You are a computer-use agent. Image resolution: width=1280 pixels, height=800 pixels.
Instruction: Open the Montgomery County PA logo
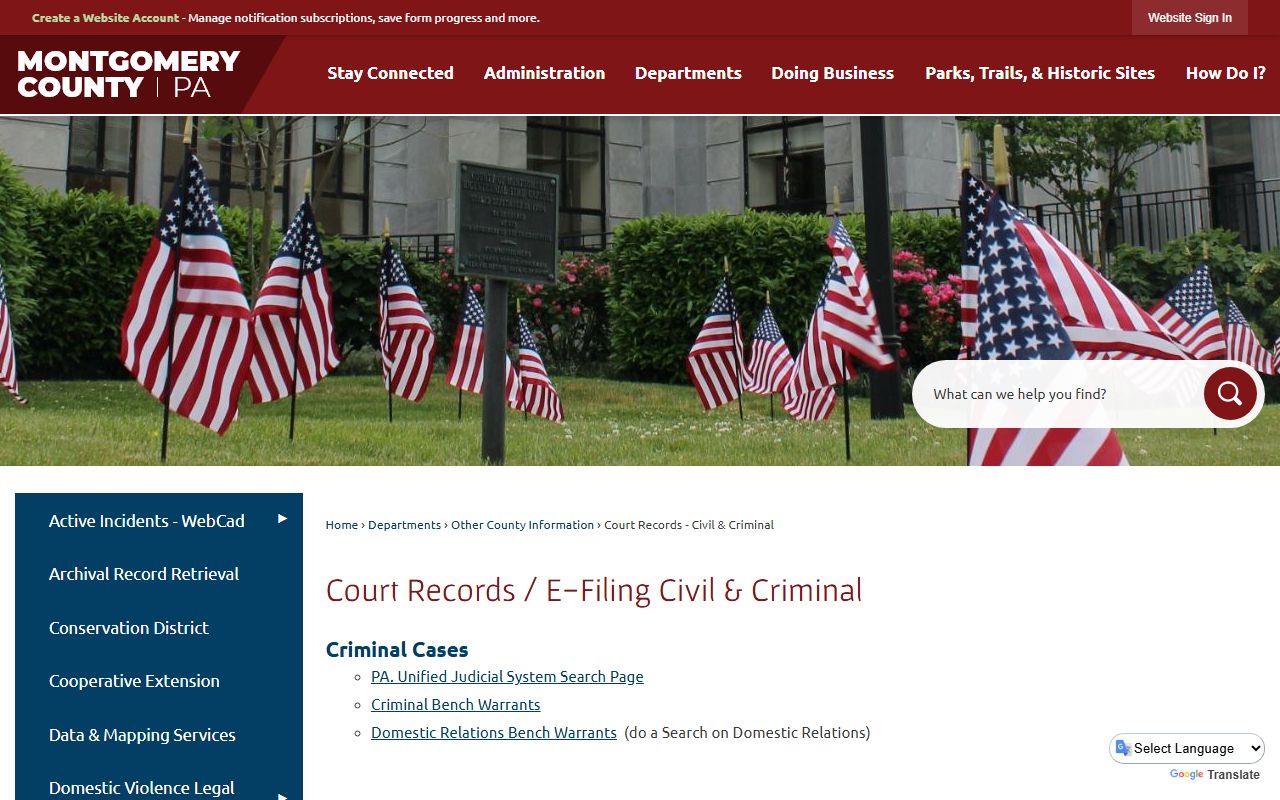tap(129, 74)
